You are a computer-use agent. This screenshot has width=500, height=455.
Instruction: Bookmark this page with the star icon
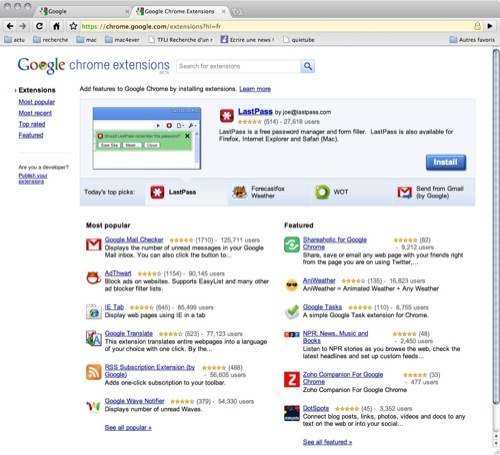(x=73, y=26)
